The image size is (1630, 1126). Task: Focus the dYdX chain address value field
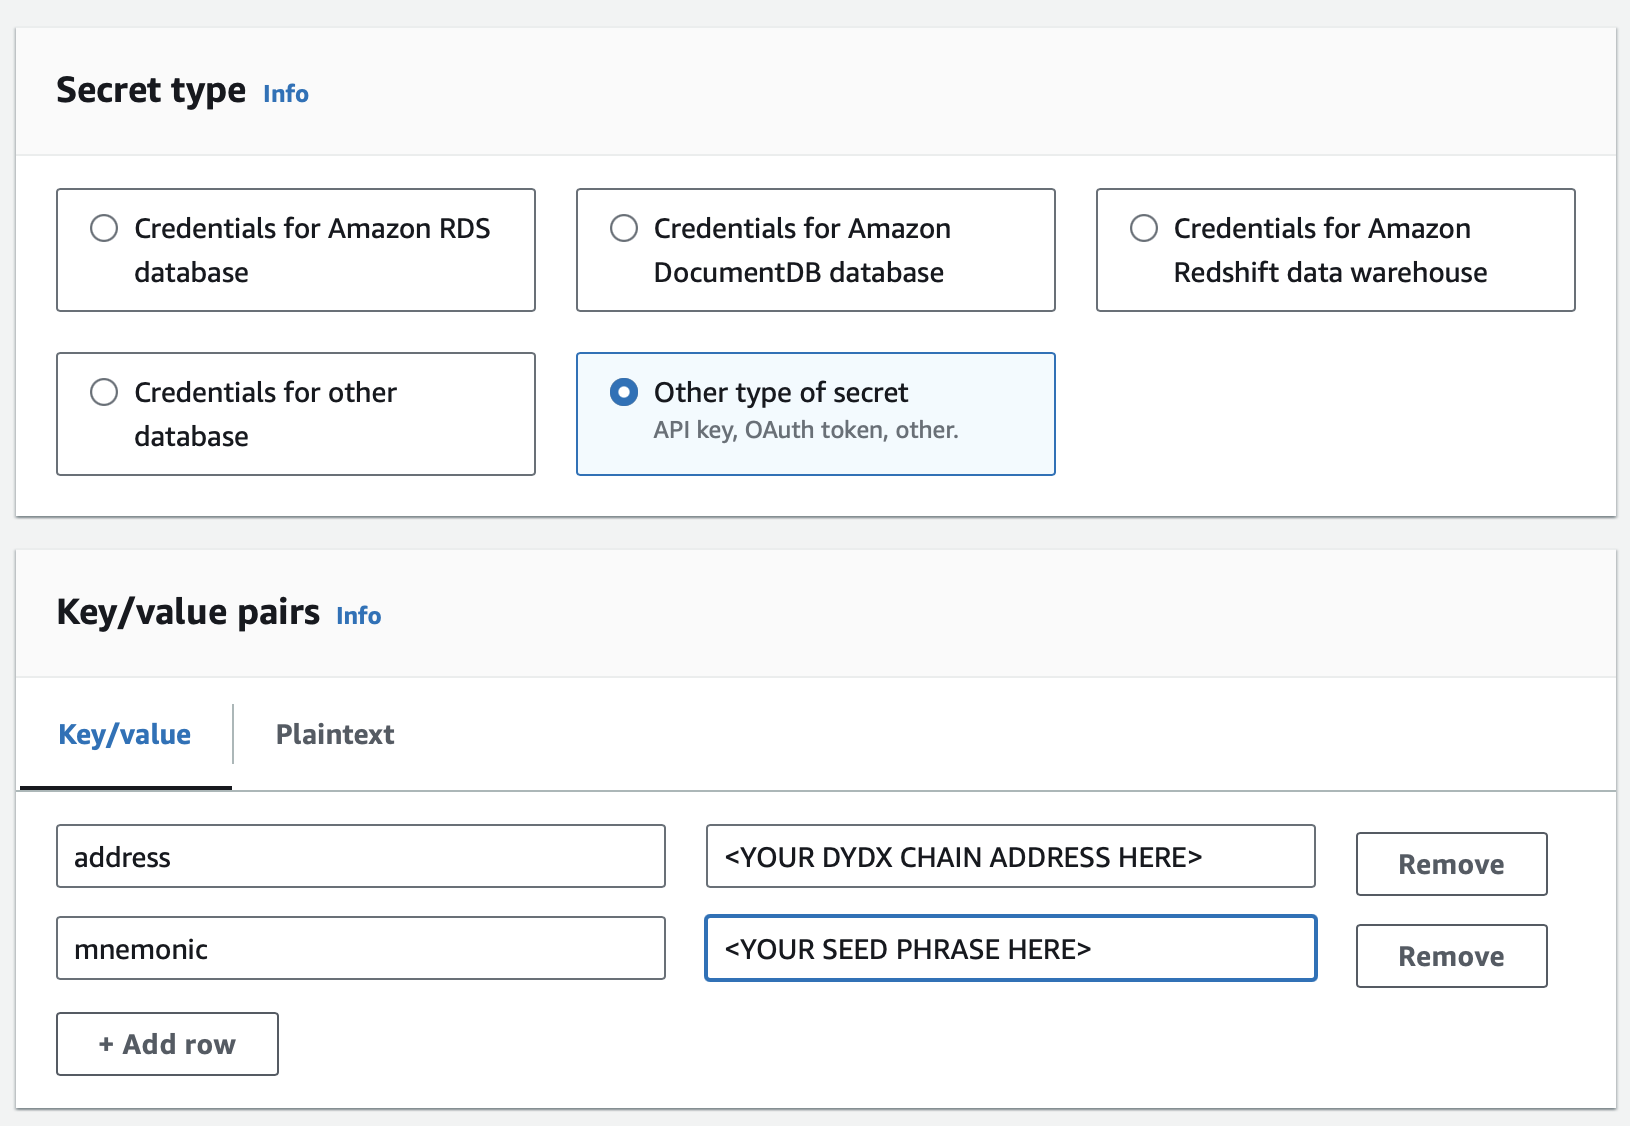click(1010, 857)
